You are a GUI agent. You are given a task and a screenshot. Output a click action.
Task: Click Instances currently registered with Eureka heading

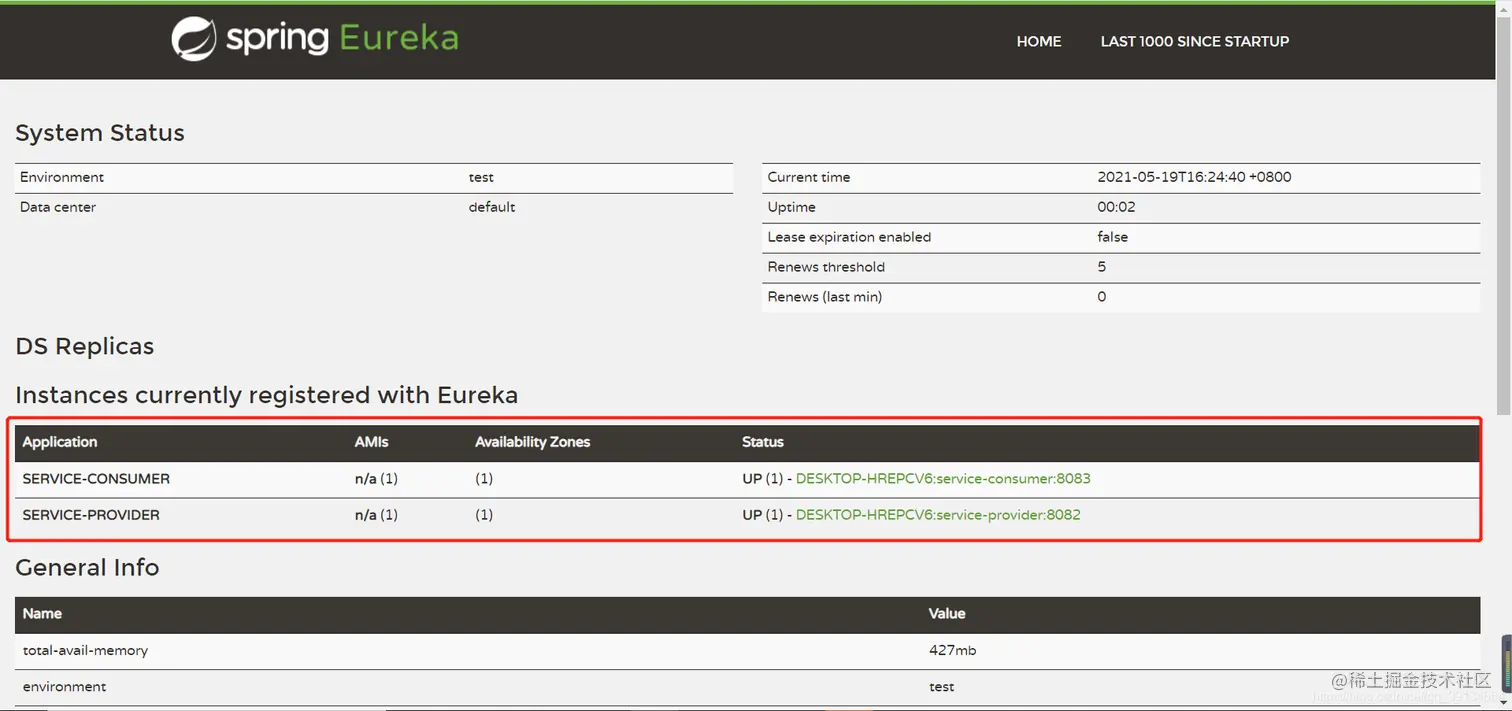267,395
